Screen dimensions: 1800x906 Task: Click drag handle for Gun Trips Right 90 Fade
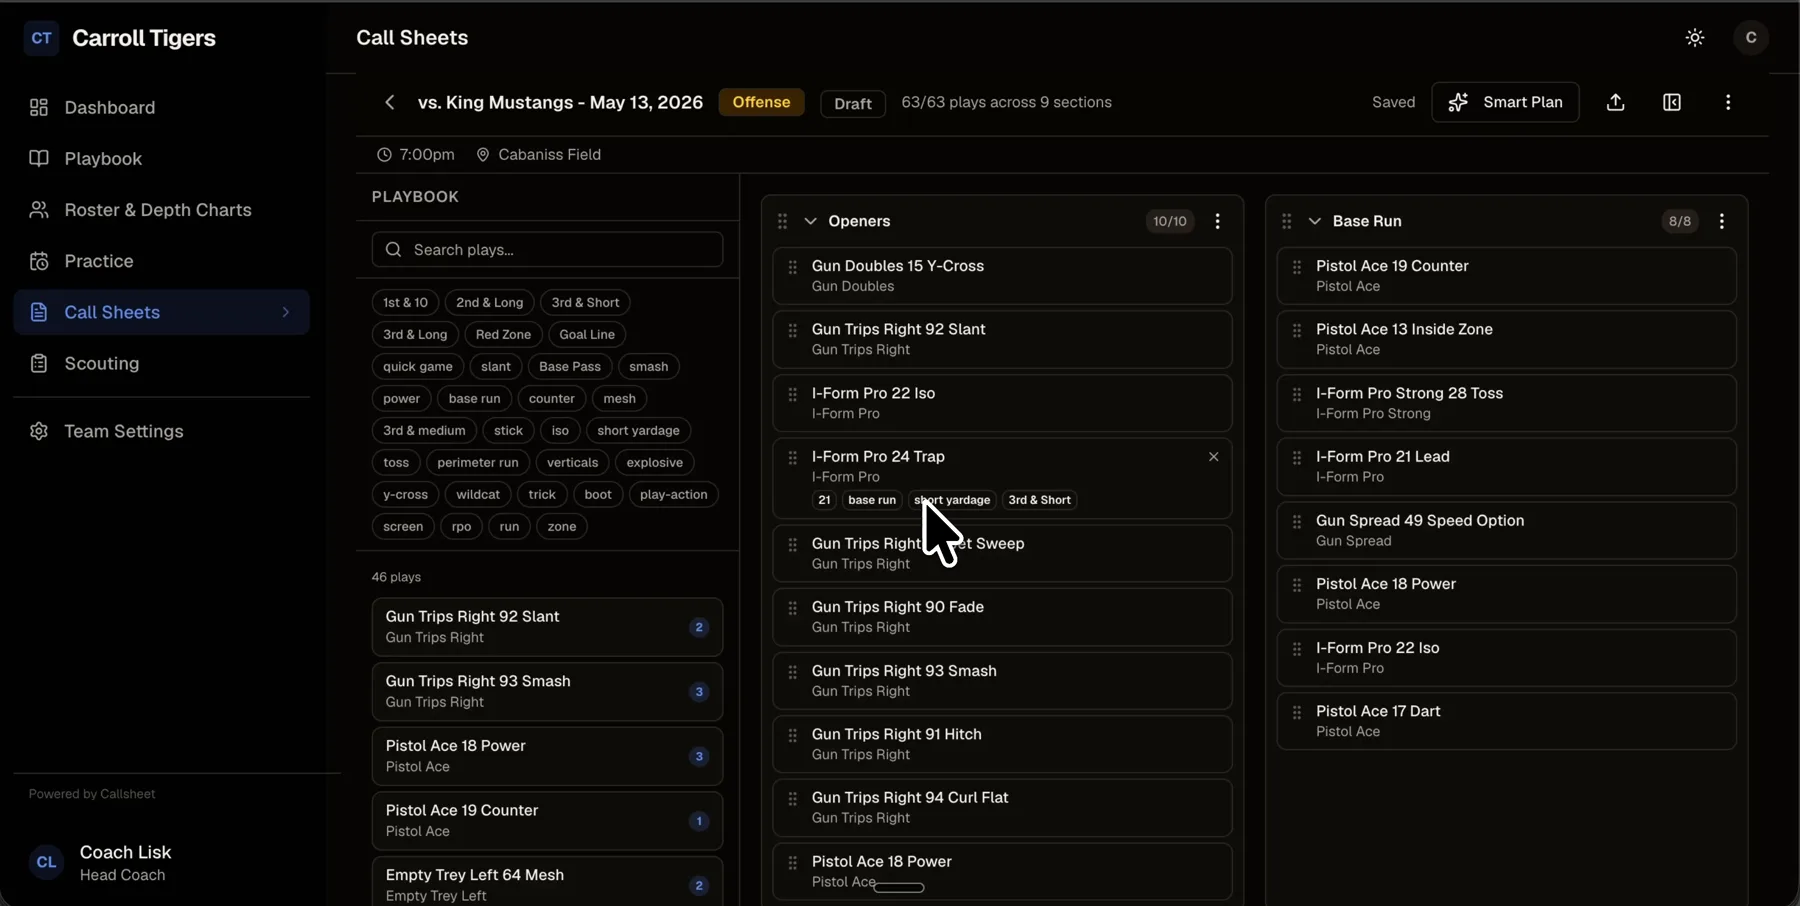pyautogui.click(x=793, y=608)
